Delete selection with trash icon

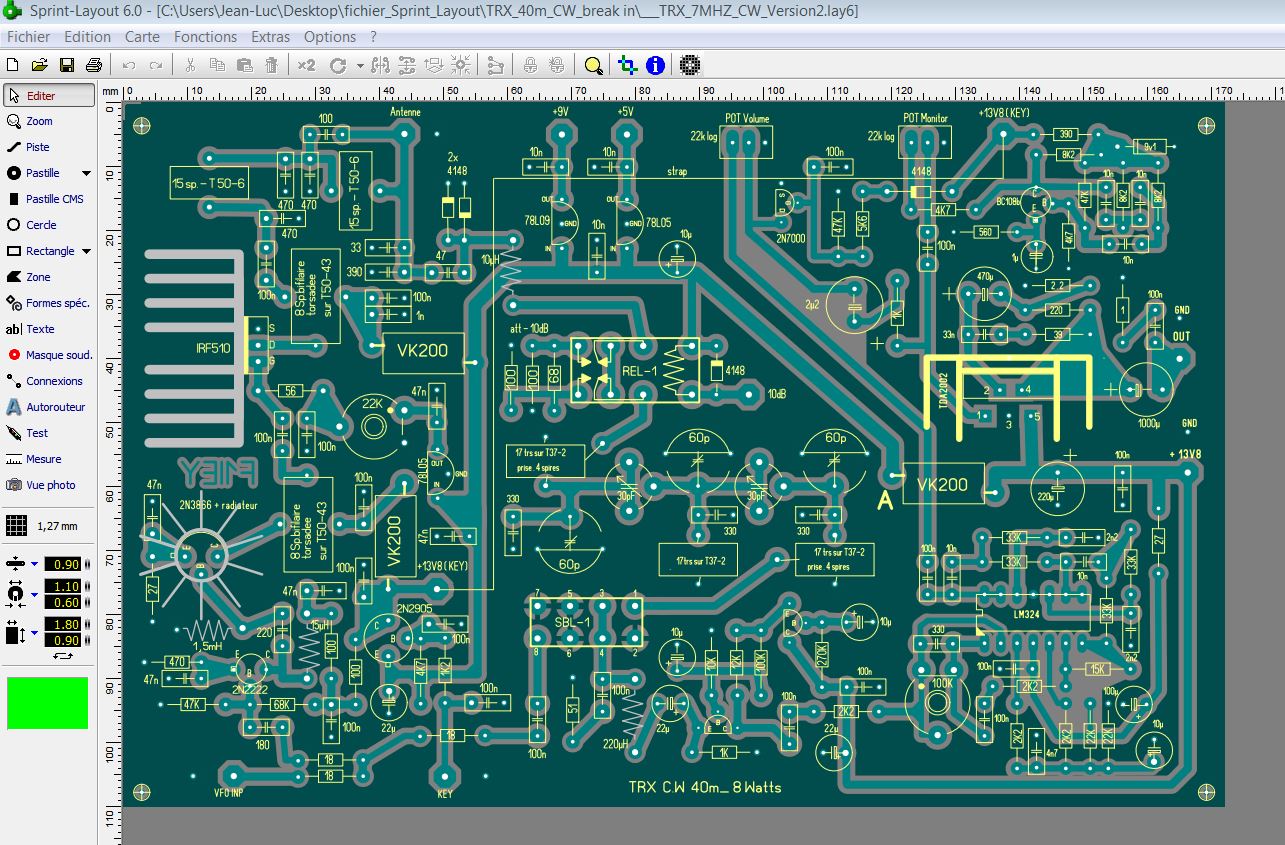coord(271,65)
